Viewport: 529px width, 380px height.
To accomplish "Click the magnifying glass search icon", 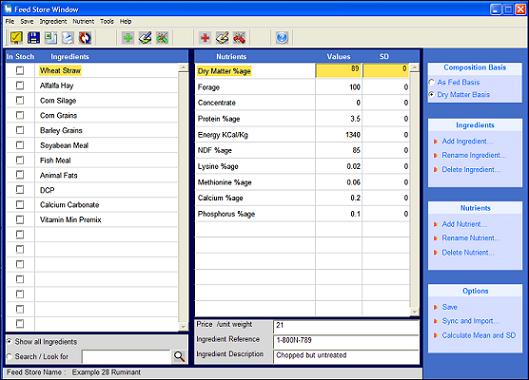I will (179, 356).
